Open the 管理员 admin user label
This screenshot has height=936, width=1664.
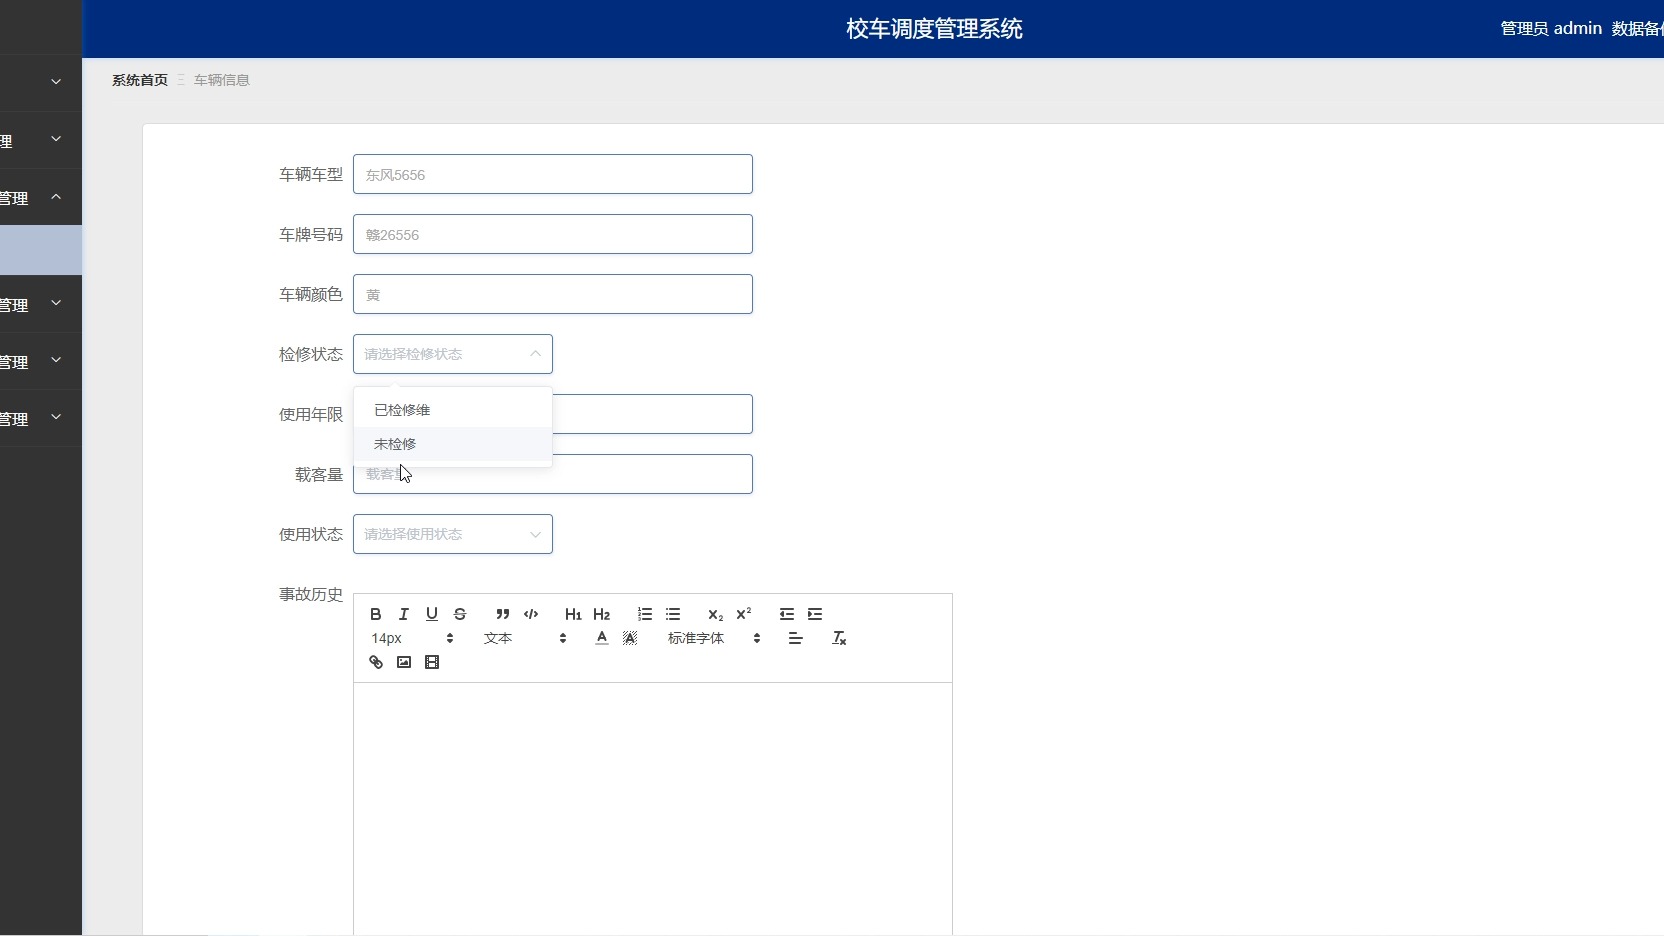tap(1551, 28)
